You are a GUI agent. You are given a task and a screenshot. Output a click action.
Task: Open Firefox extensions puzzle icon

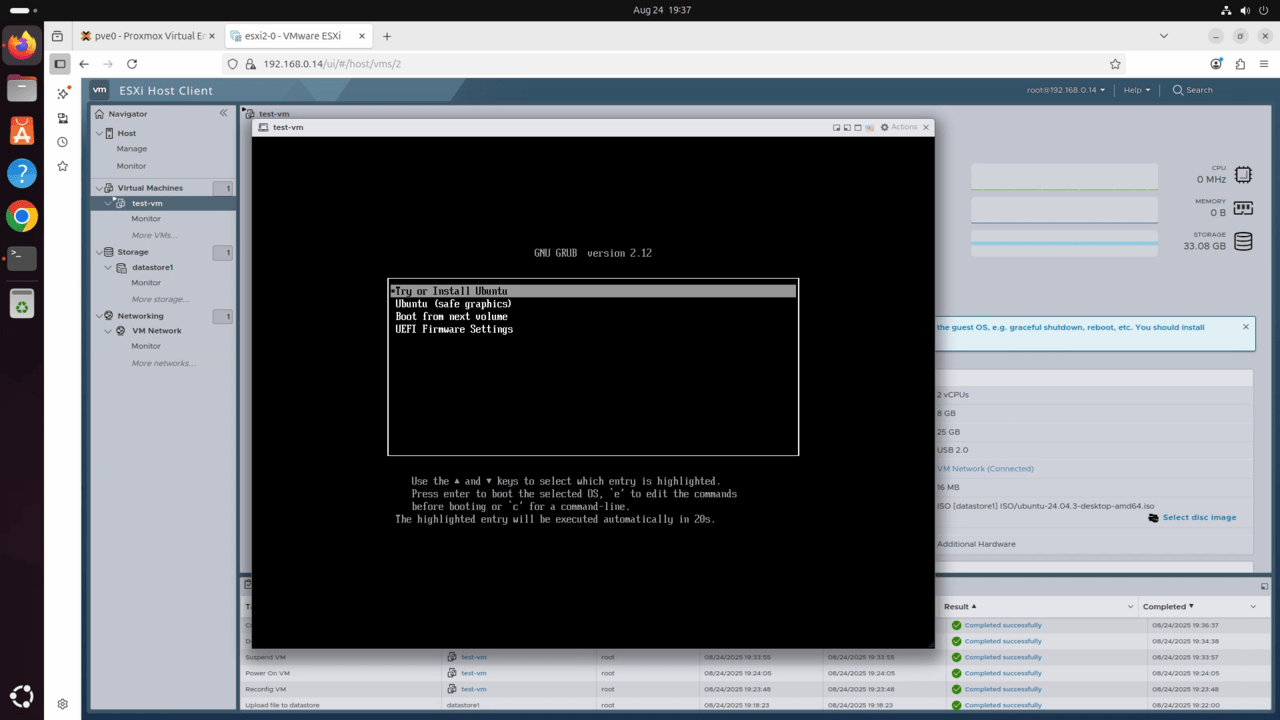pos(1240,64)
